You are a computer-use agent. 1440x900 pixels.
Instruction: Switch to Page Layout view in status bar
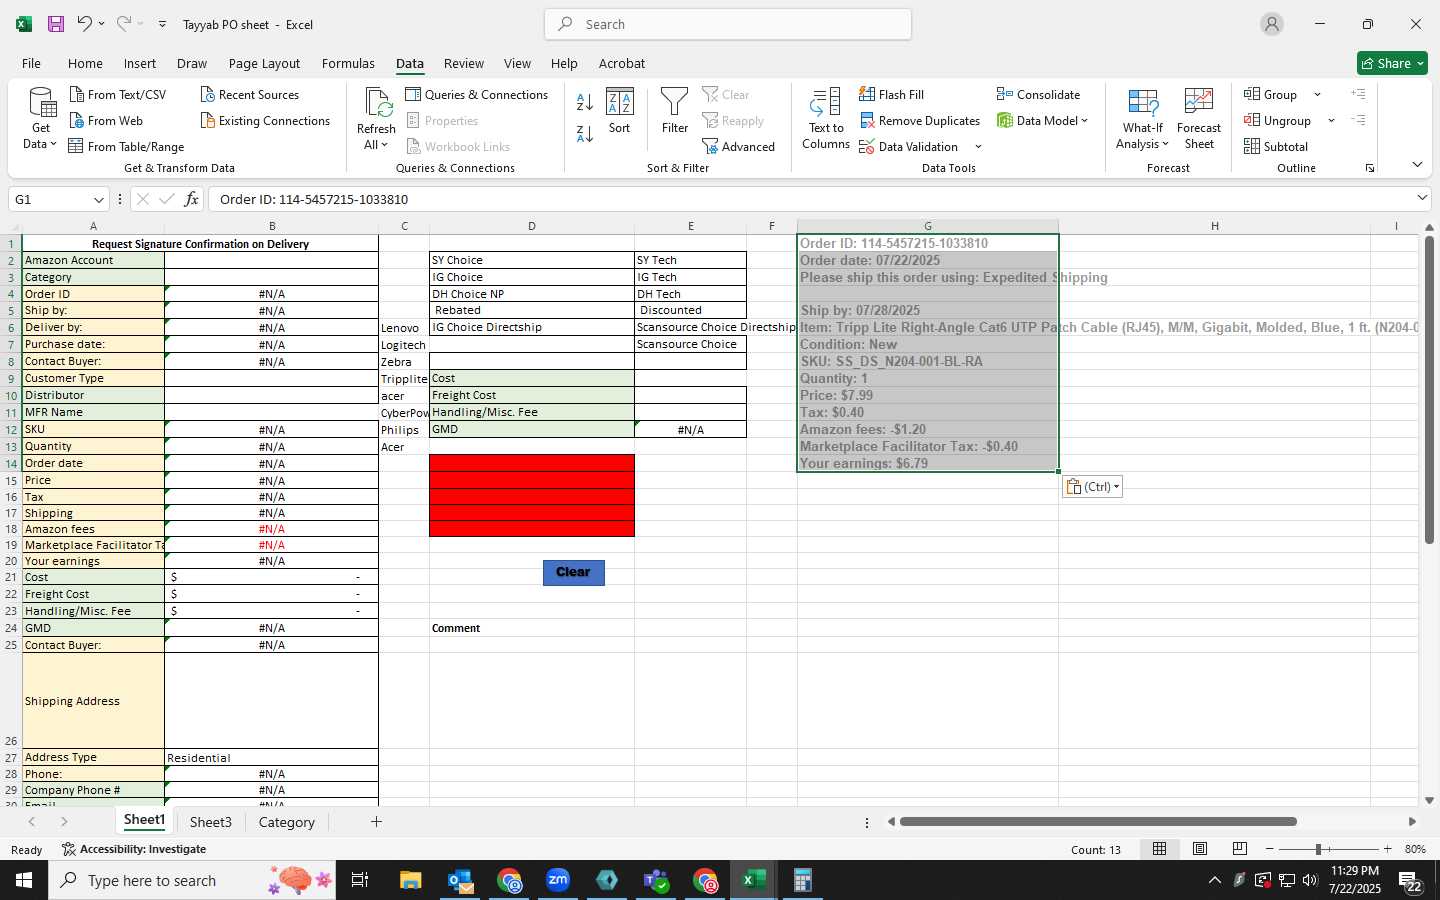1200,849
